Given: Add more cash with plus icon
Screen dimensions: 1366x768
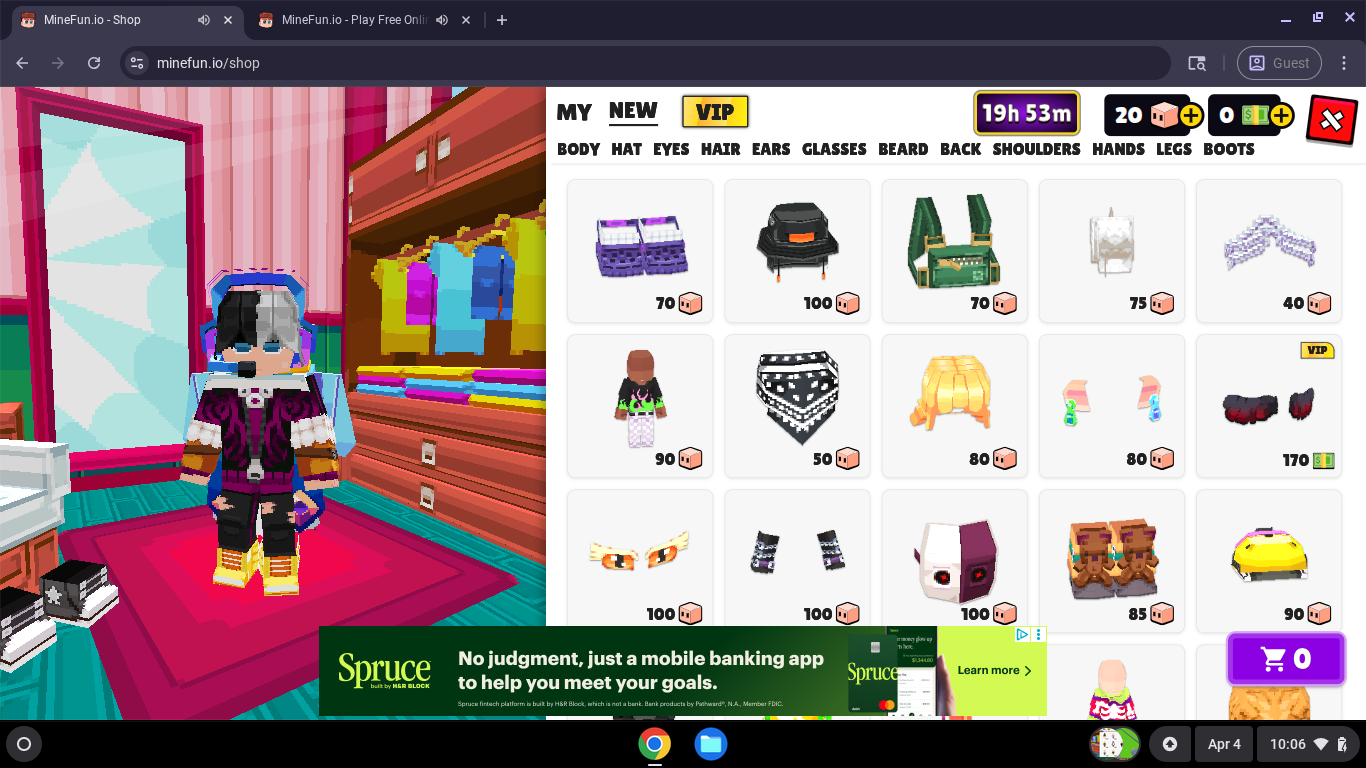Looking at the screenshot, I should click(1282, 116).
